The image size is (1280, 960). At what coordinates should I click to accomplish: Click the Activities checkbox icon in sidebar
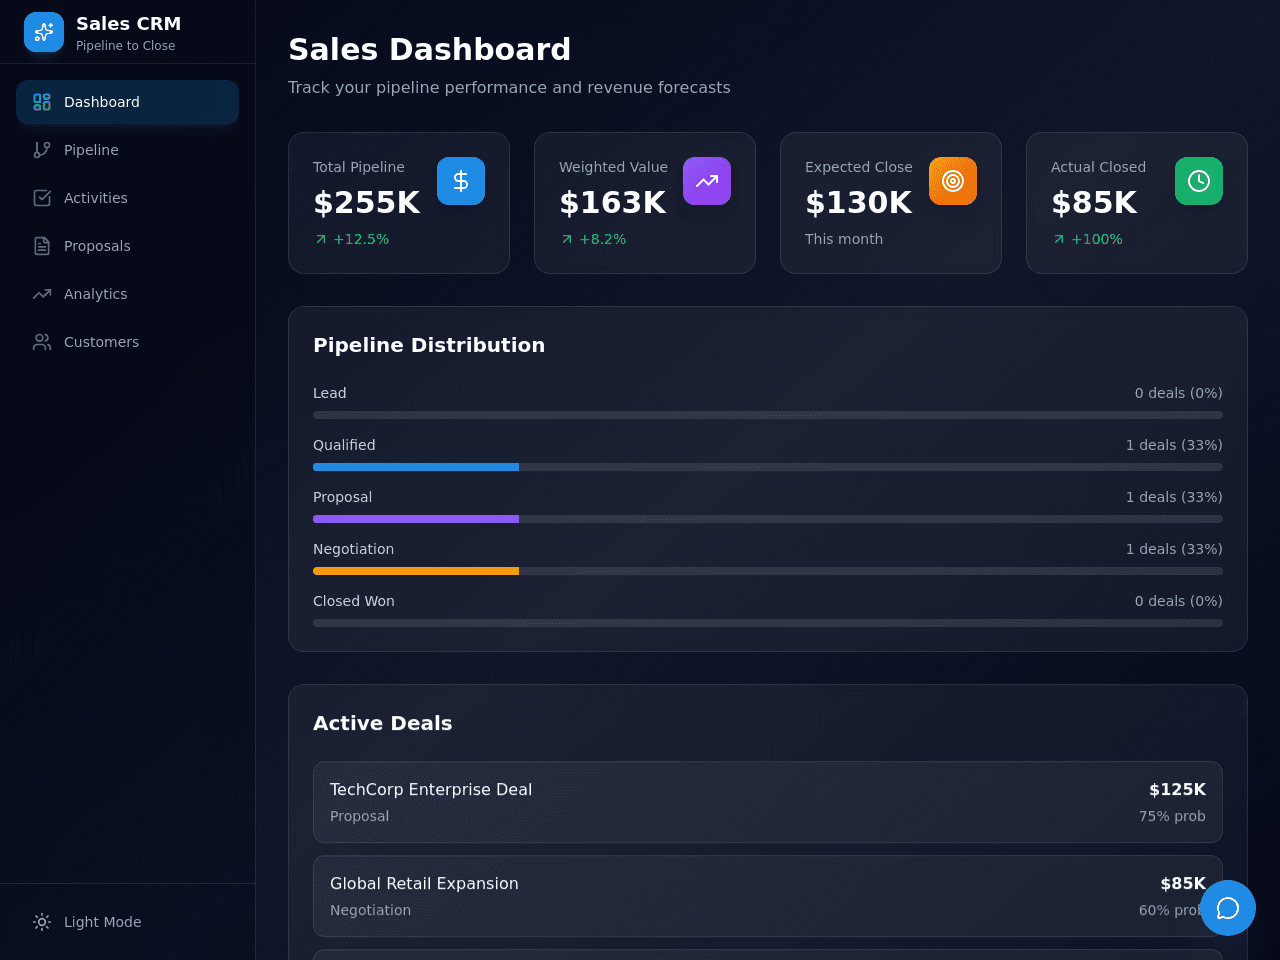(42, 198)
